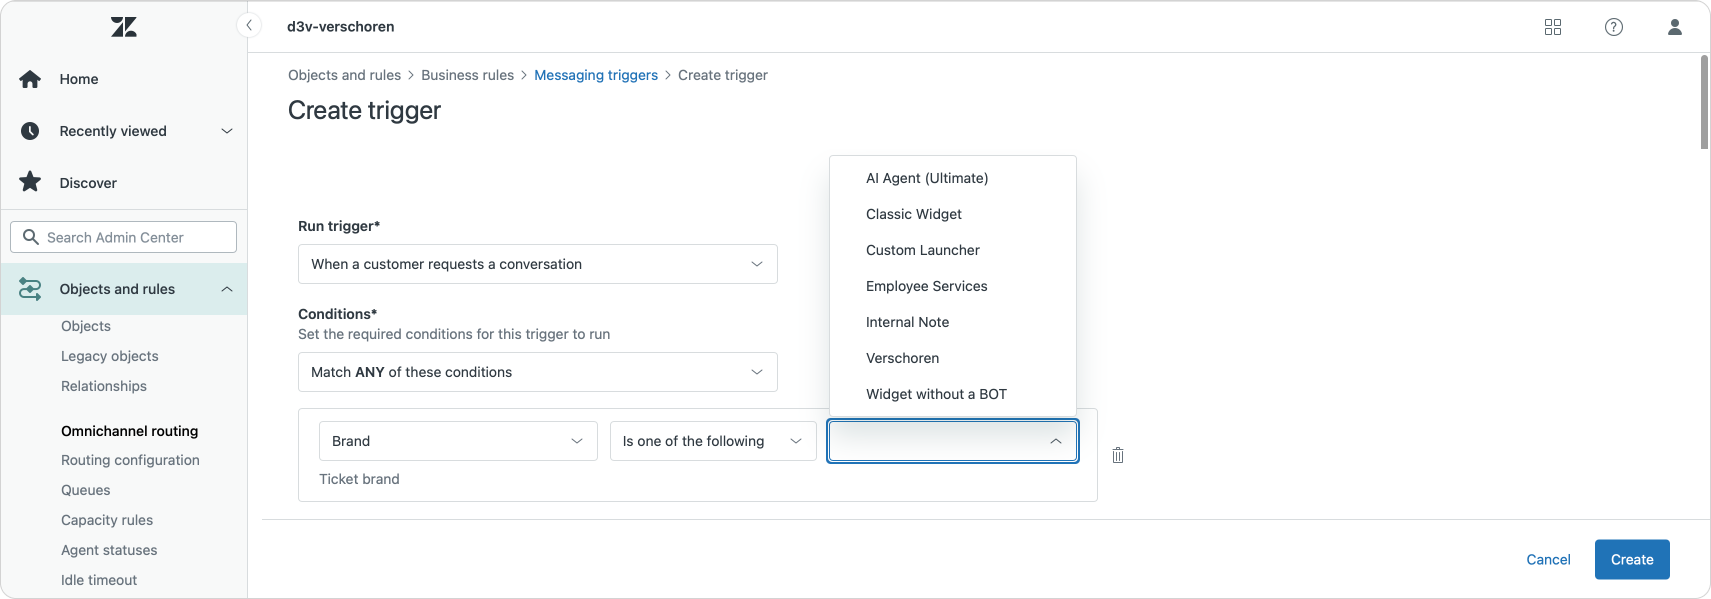Screen dimensions: 1711x599
Task: Select Verschoren from the brand list
Action: [902, 358]
